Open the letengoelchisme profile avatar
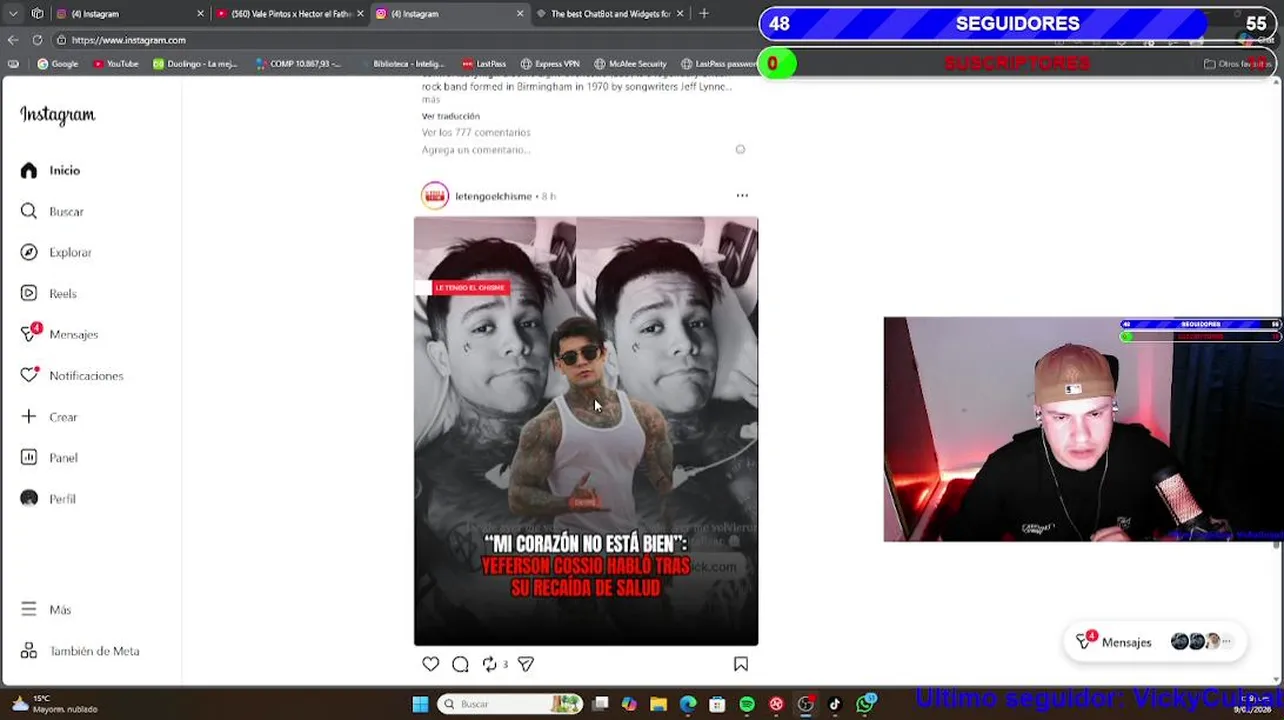The image size is (1284, 720). [435, 196]
